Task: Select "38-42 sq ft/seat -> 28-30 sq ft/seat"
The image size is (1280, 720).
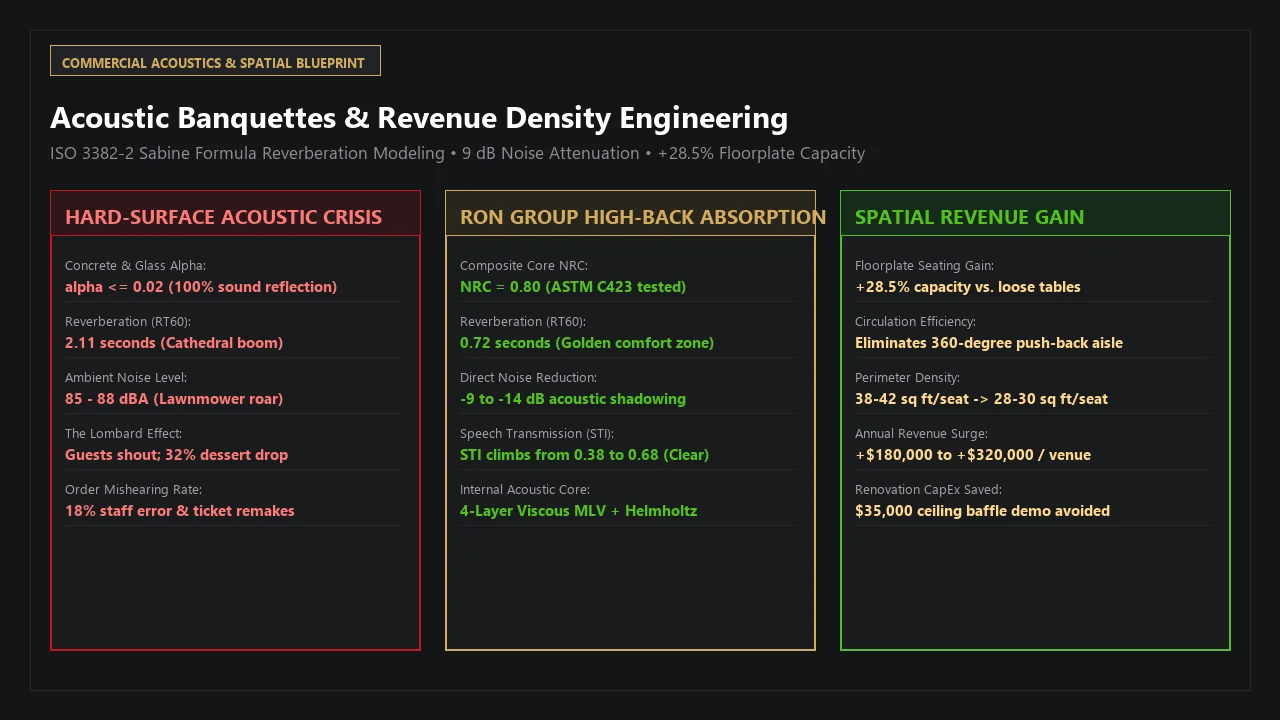Action: (x=981, y=399)
